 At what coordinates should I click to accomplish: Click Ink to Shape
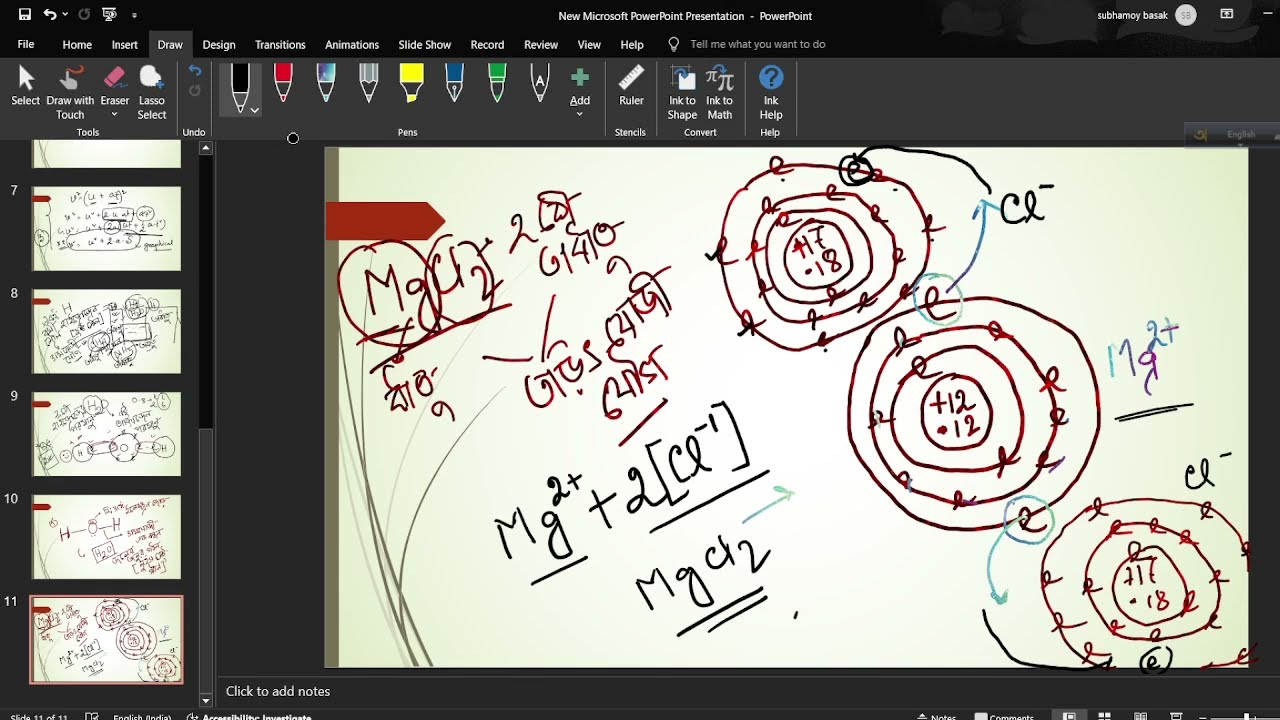[682, 92]
